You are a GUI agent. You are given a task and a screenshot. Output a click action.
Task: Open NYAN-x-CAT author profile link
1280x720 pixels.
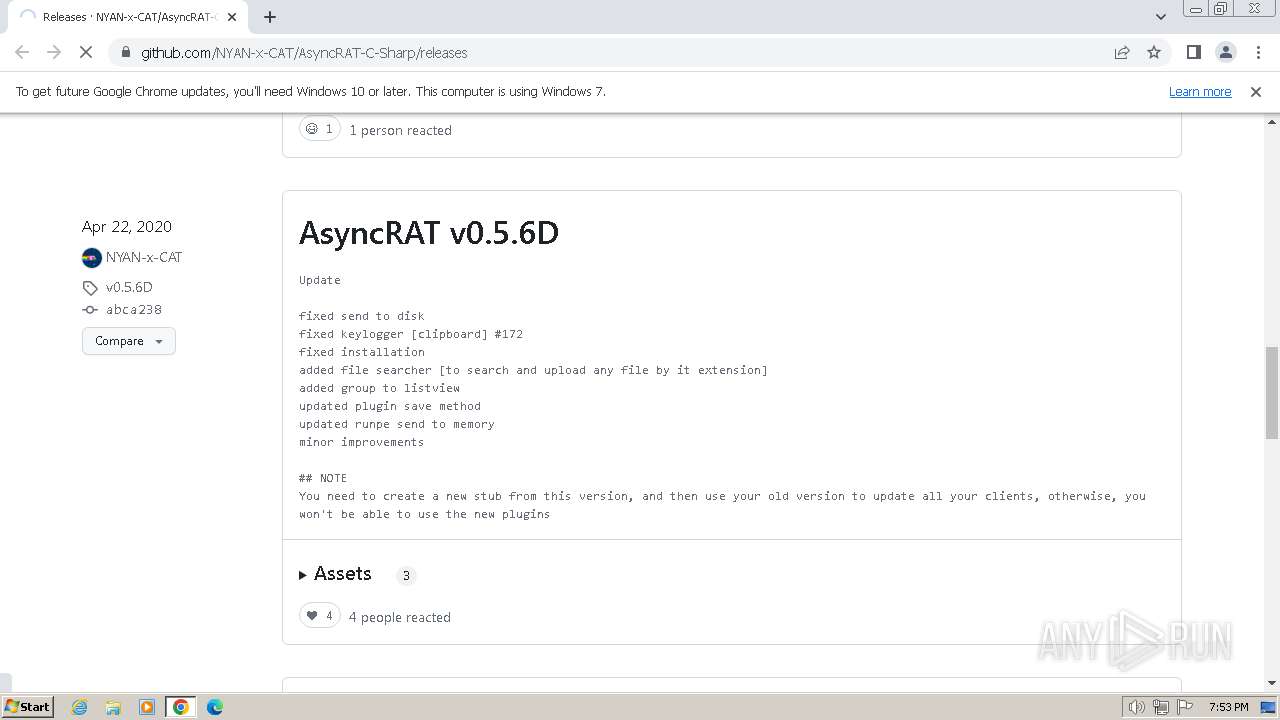click(x=144, y=257)
